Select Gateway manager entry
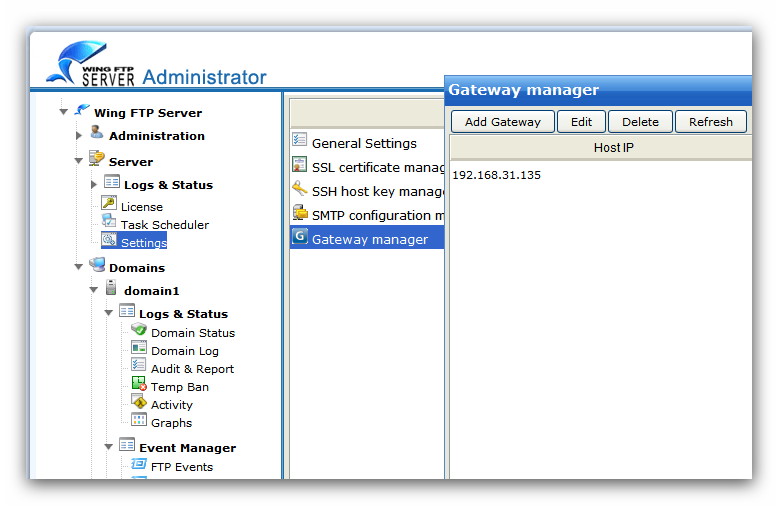This screenshot has width=778, height=505. [367, 239]
